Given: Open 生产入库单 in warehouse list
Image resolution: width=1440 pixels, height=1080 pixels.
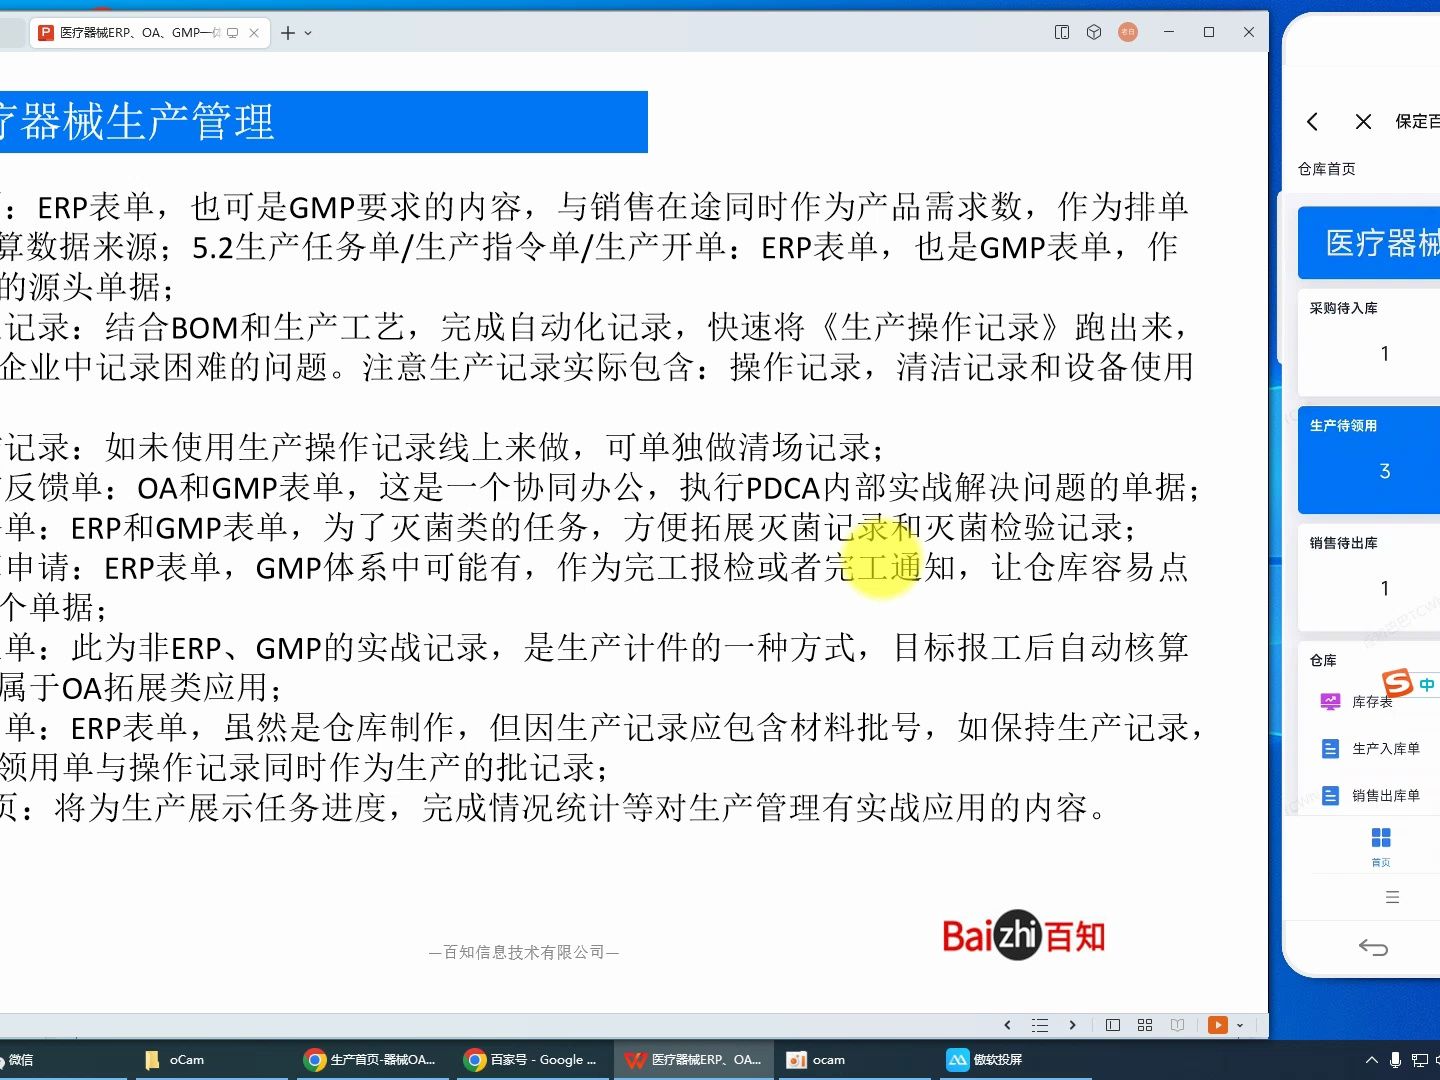Looking at the screenshot, I should pos(1372,749).
